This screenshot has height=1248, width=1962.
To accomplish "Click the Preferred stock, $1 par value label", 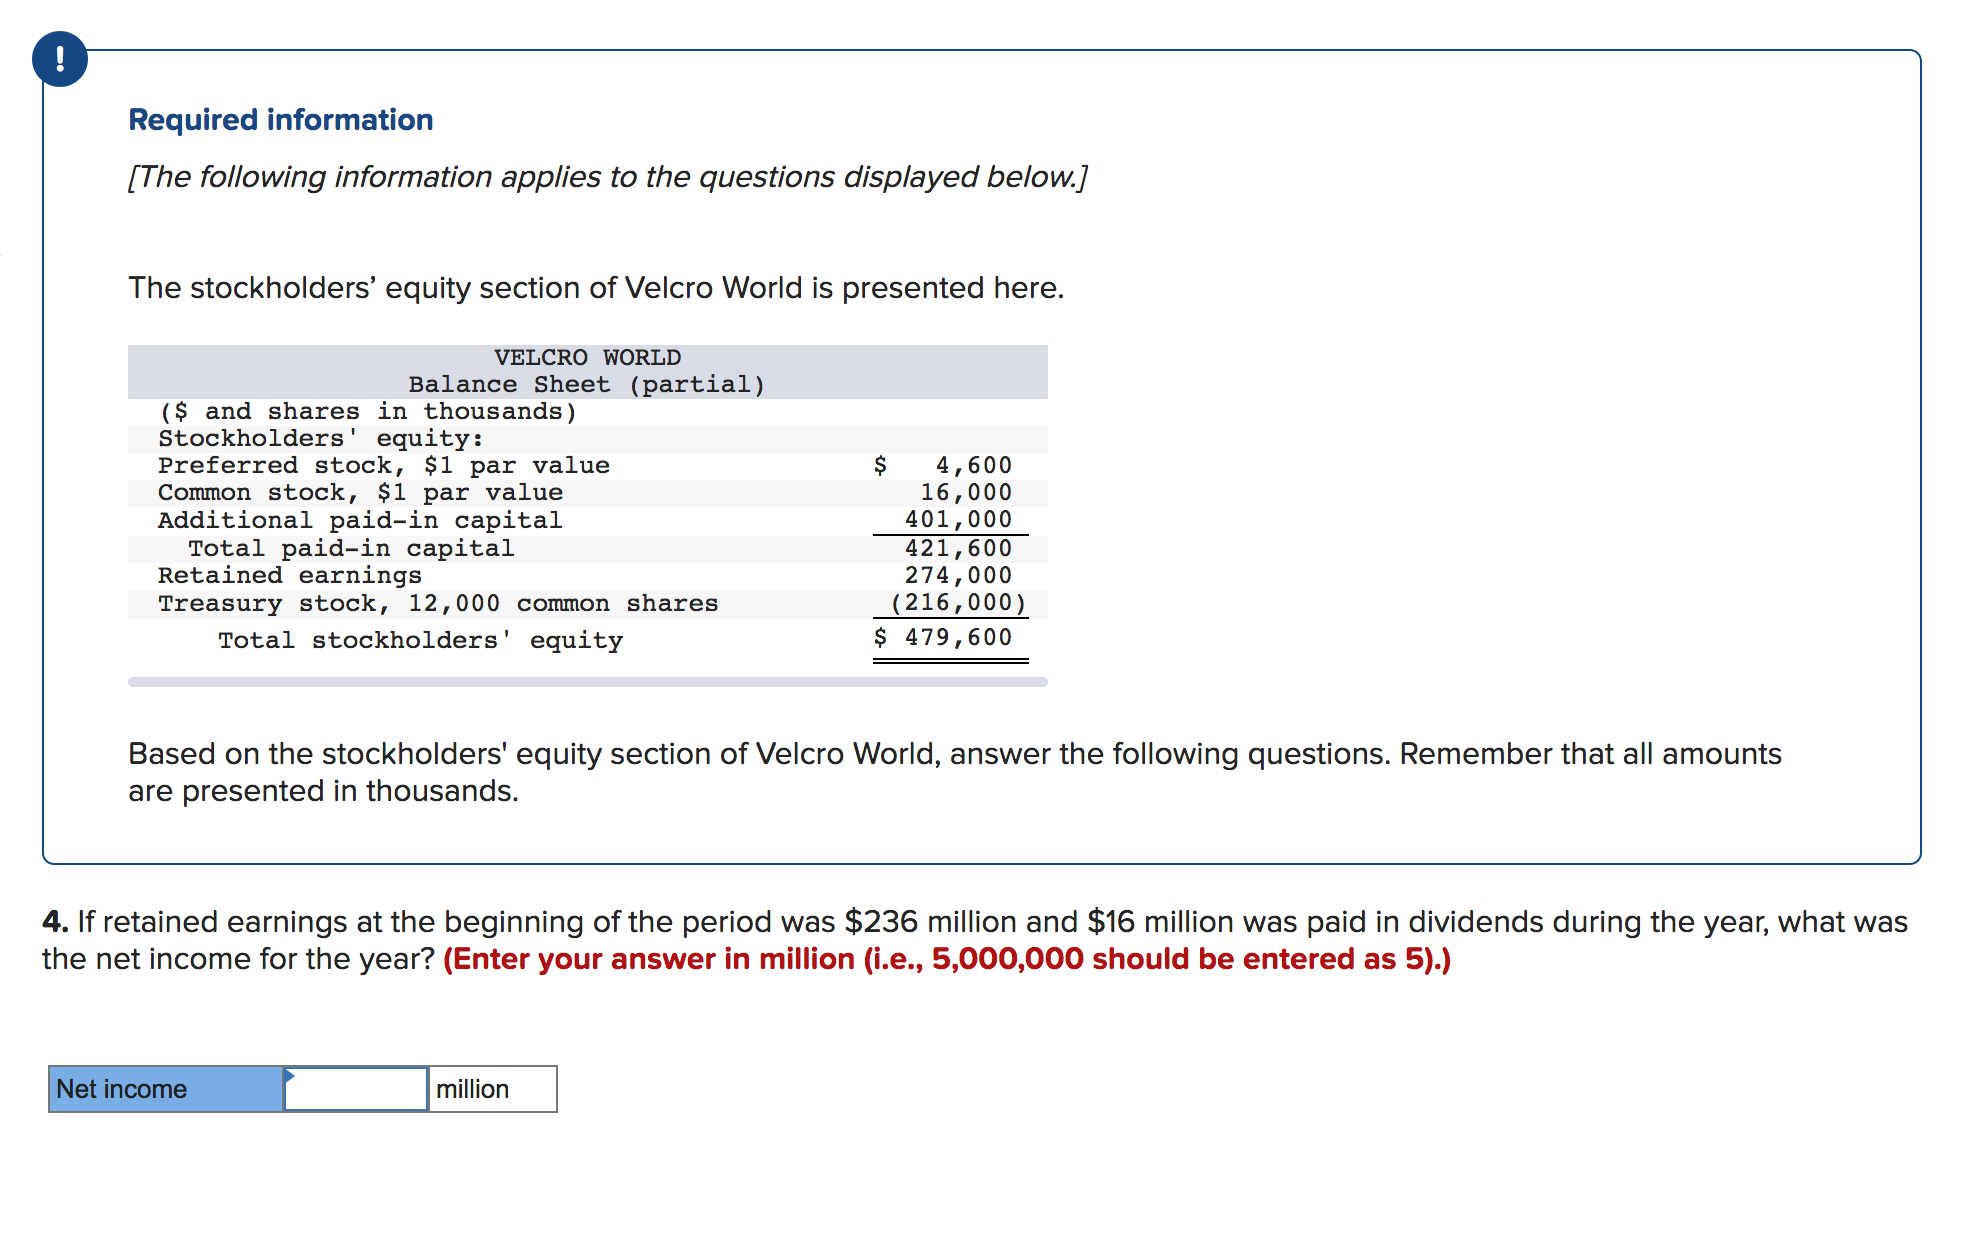I will (384, 465).
